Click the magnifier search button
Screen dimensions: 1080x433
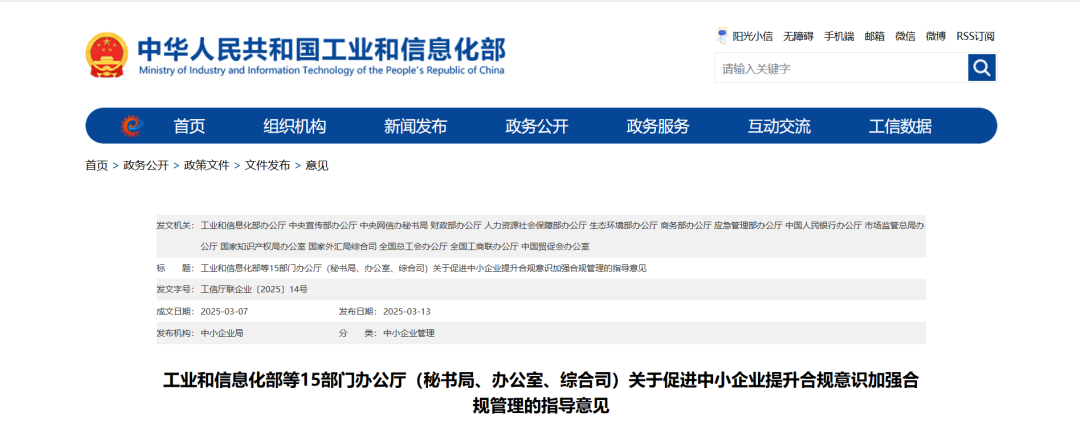[981, 68]
